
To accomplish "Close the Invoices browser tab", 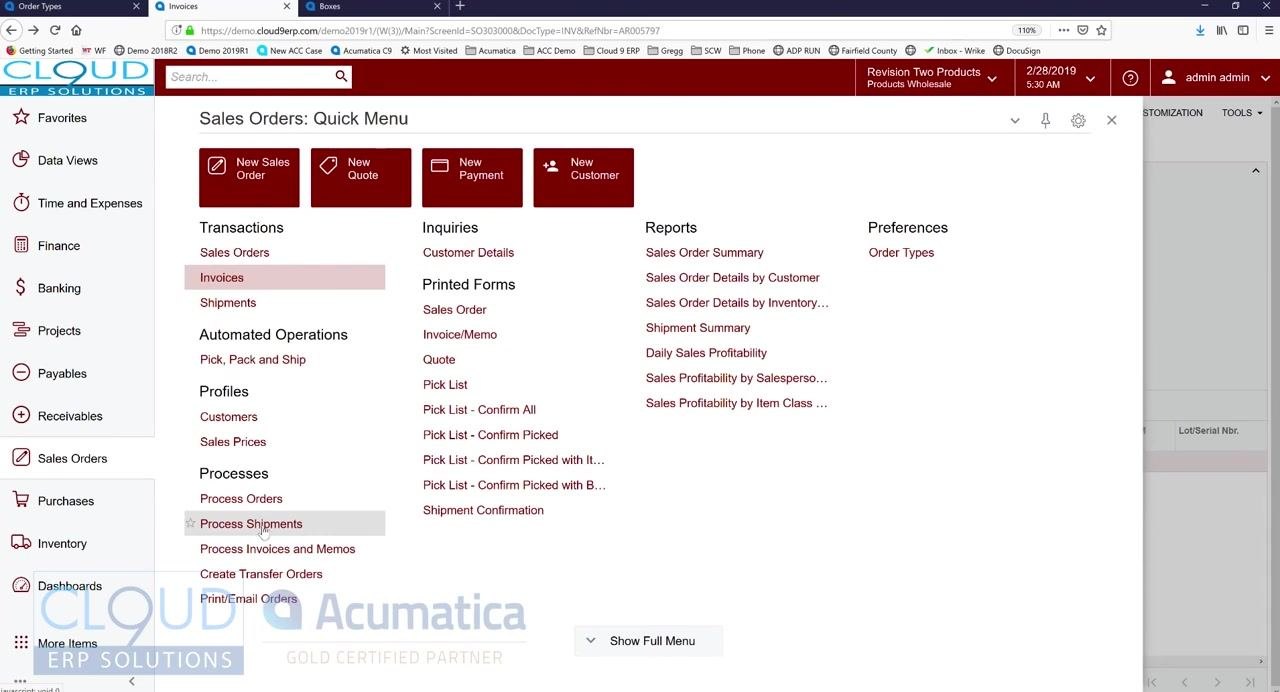I will (x=287, y=6).
